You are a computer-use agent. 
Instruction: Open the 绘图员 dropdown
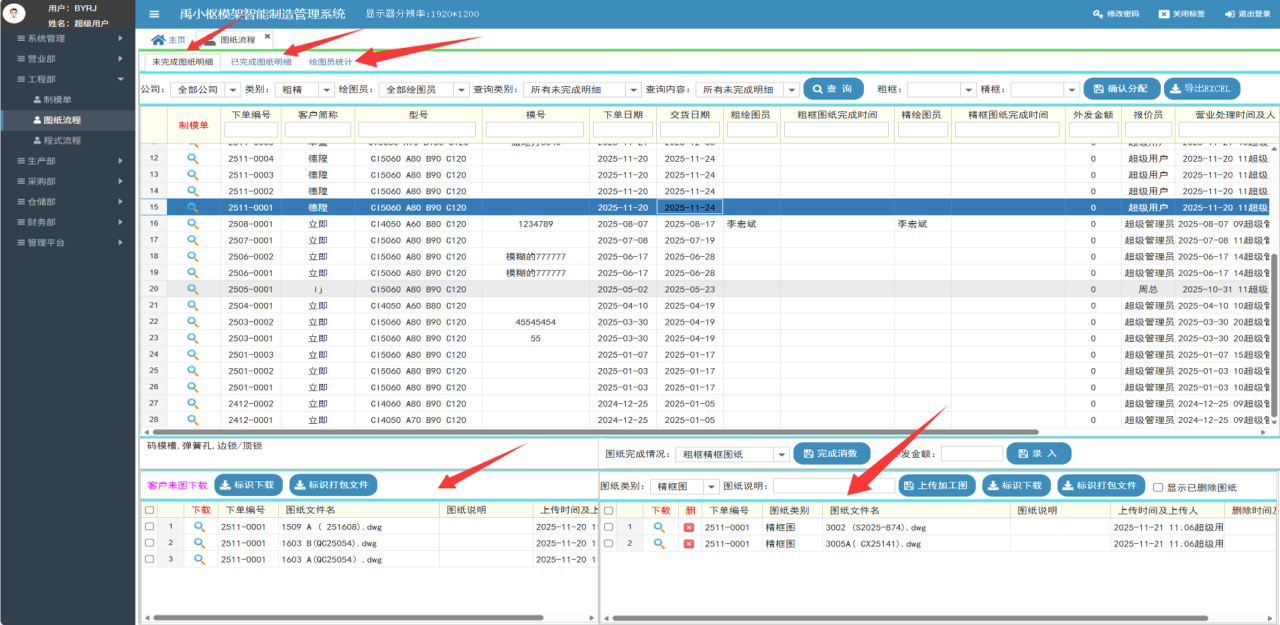coord(460,89)
